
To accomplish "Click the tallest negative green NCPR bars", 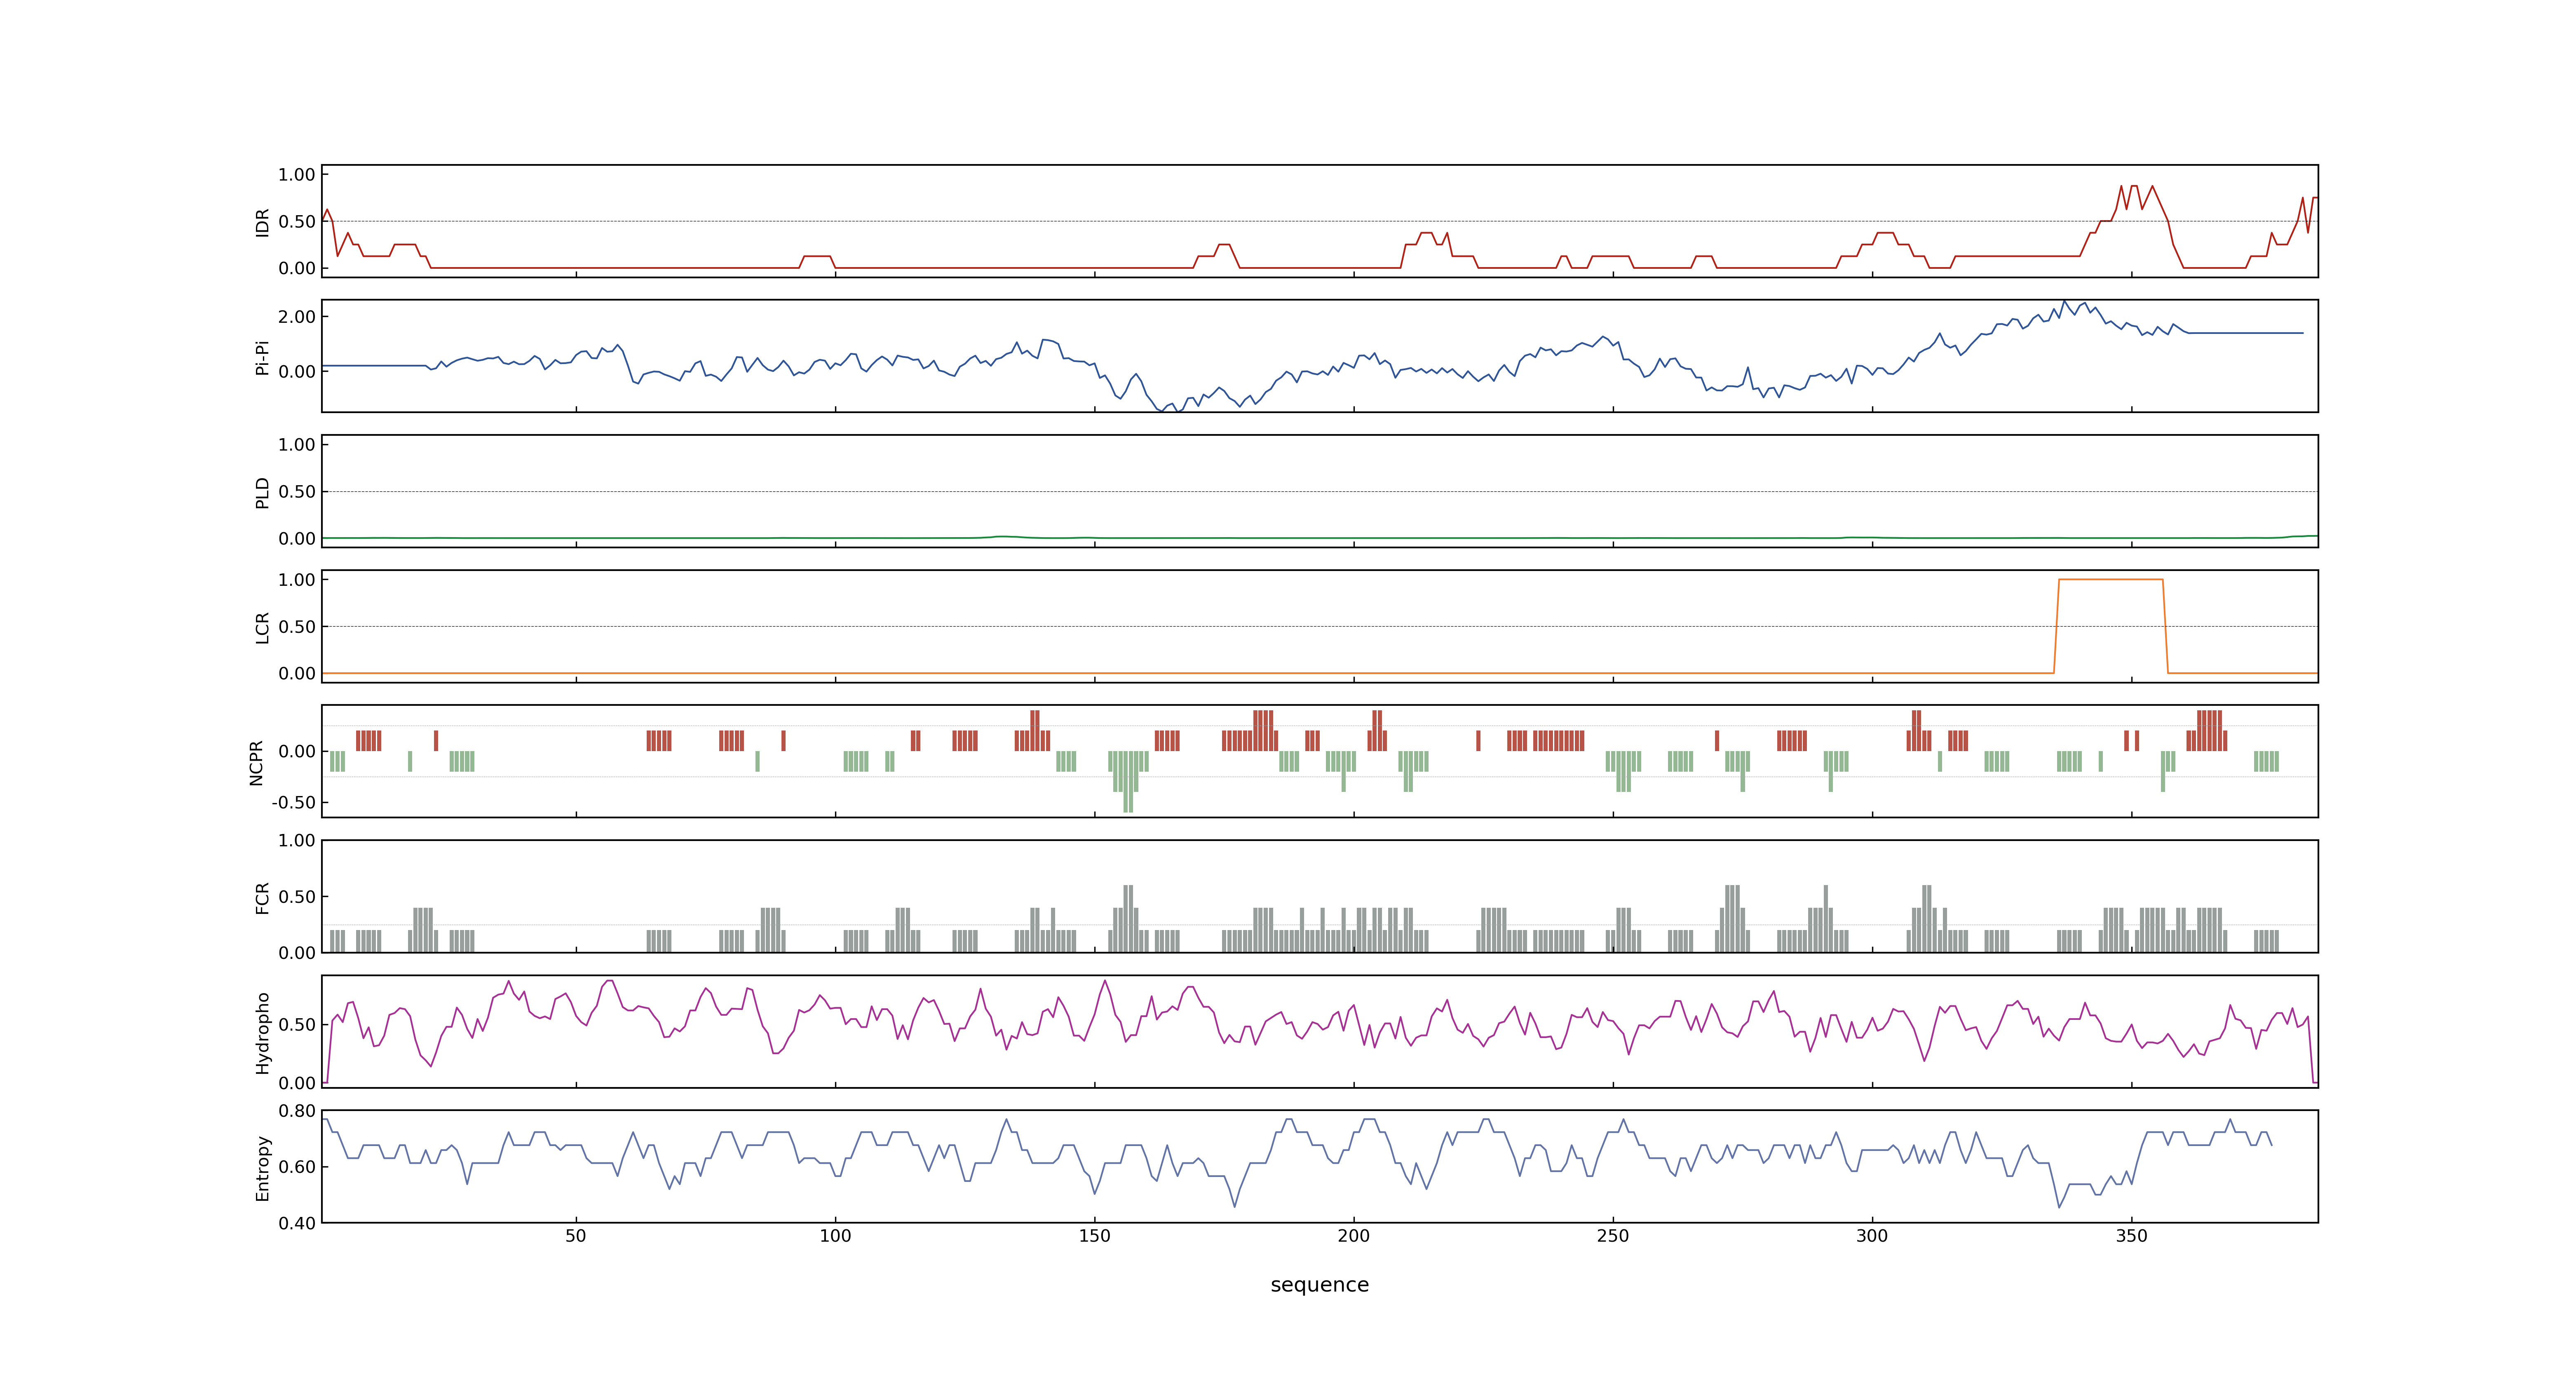I will [1128, 782].
